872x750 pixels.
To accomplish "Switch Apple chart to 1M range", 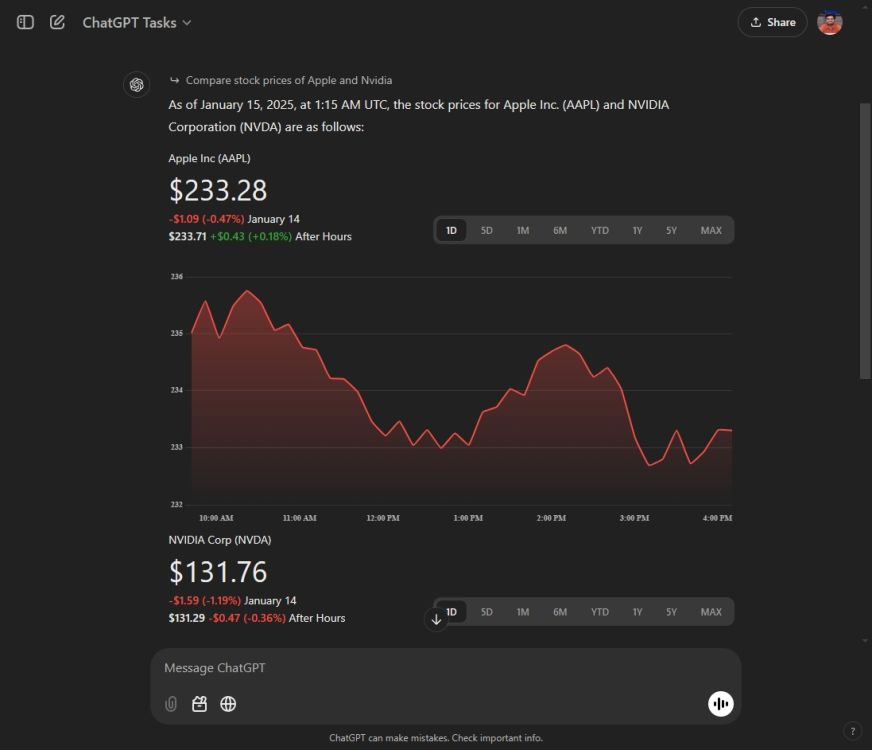I will 523,231.
